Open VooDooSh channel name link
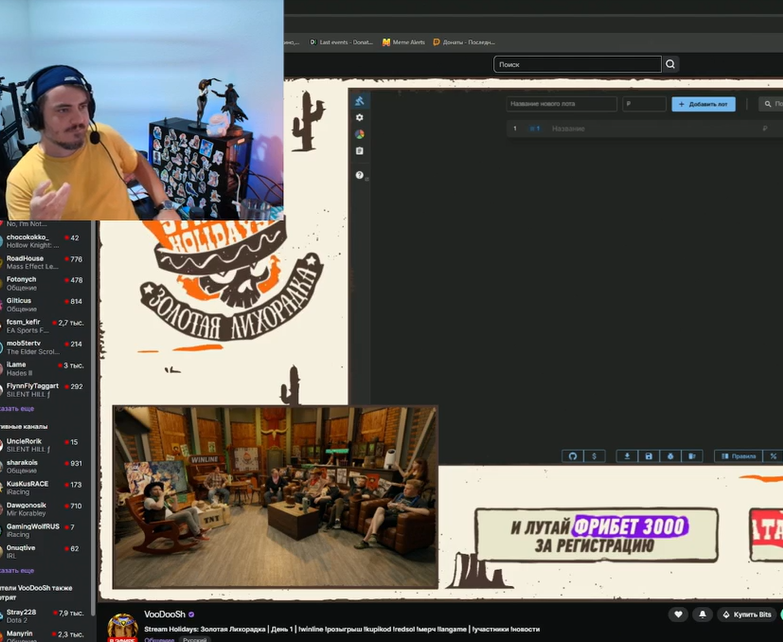The height and width of the screenshot is (642, 783). click(164, 614)
